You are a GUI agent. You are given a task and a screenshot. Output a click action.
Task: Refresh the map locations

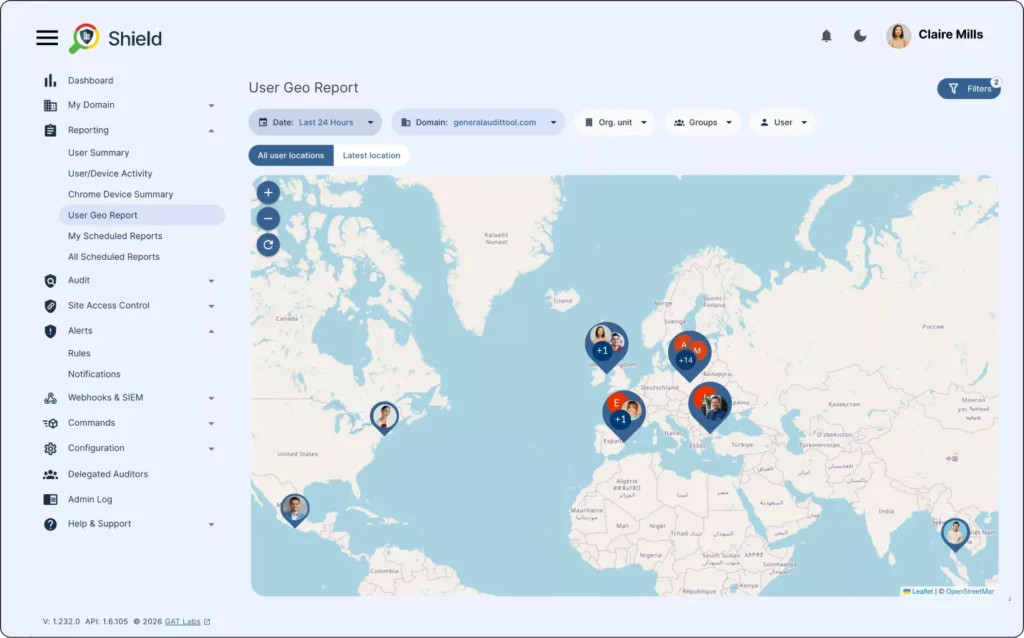click(x=267, y=244)
